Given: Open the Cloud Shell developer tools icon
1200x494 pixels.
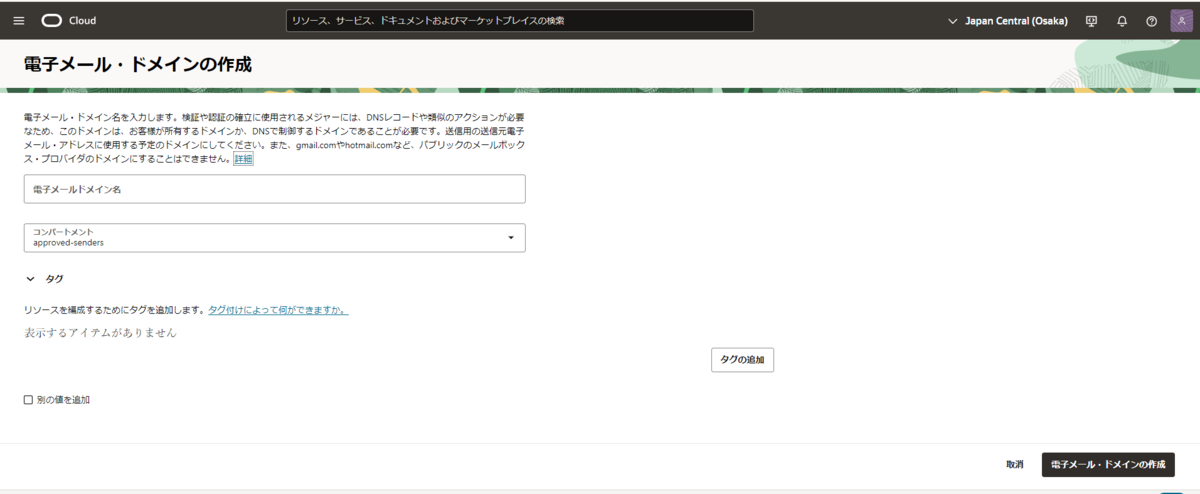Looking at the screenshot, I should click(1091, 20).
